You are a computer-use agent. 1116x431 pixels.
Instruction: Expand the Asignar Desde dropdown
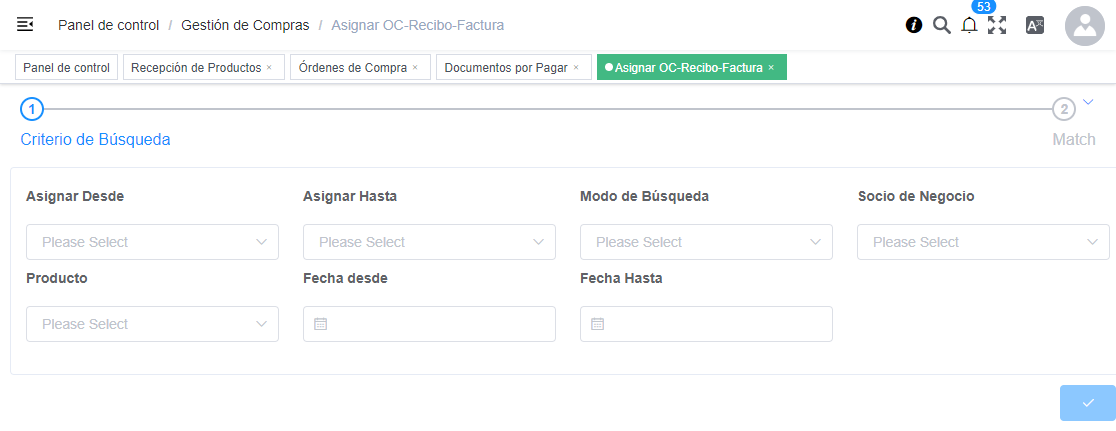(x=152, y=242)
